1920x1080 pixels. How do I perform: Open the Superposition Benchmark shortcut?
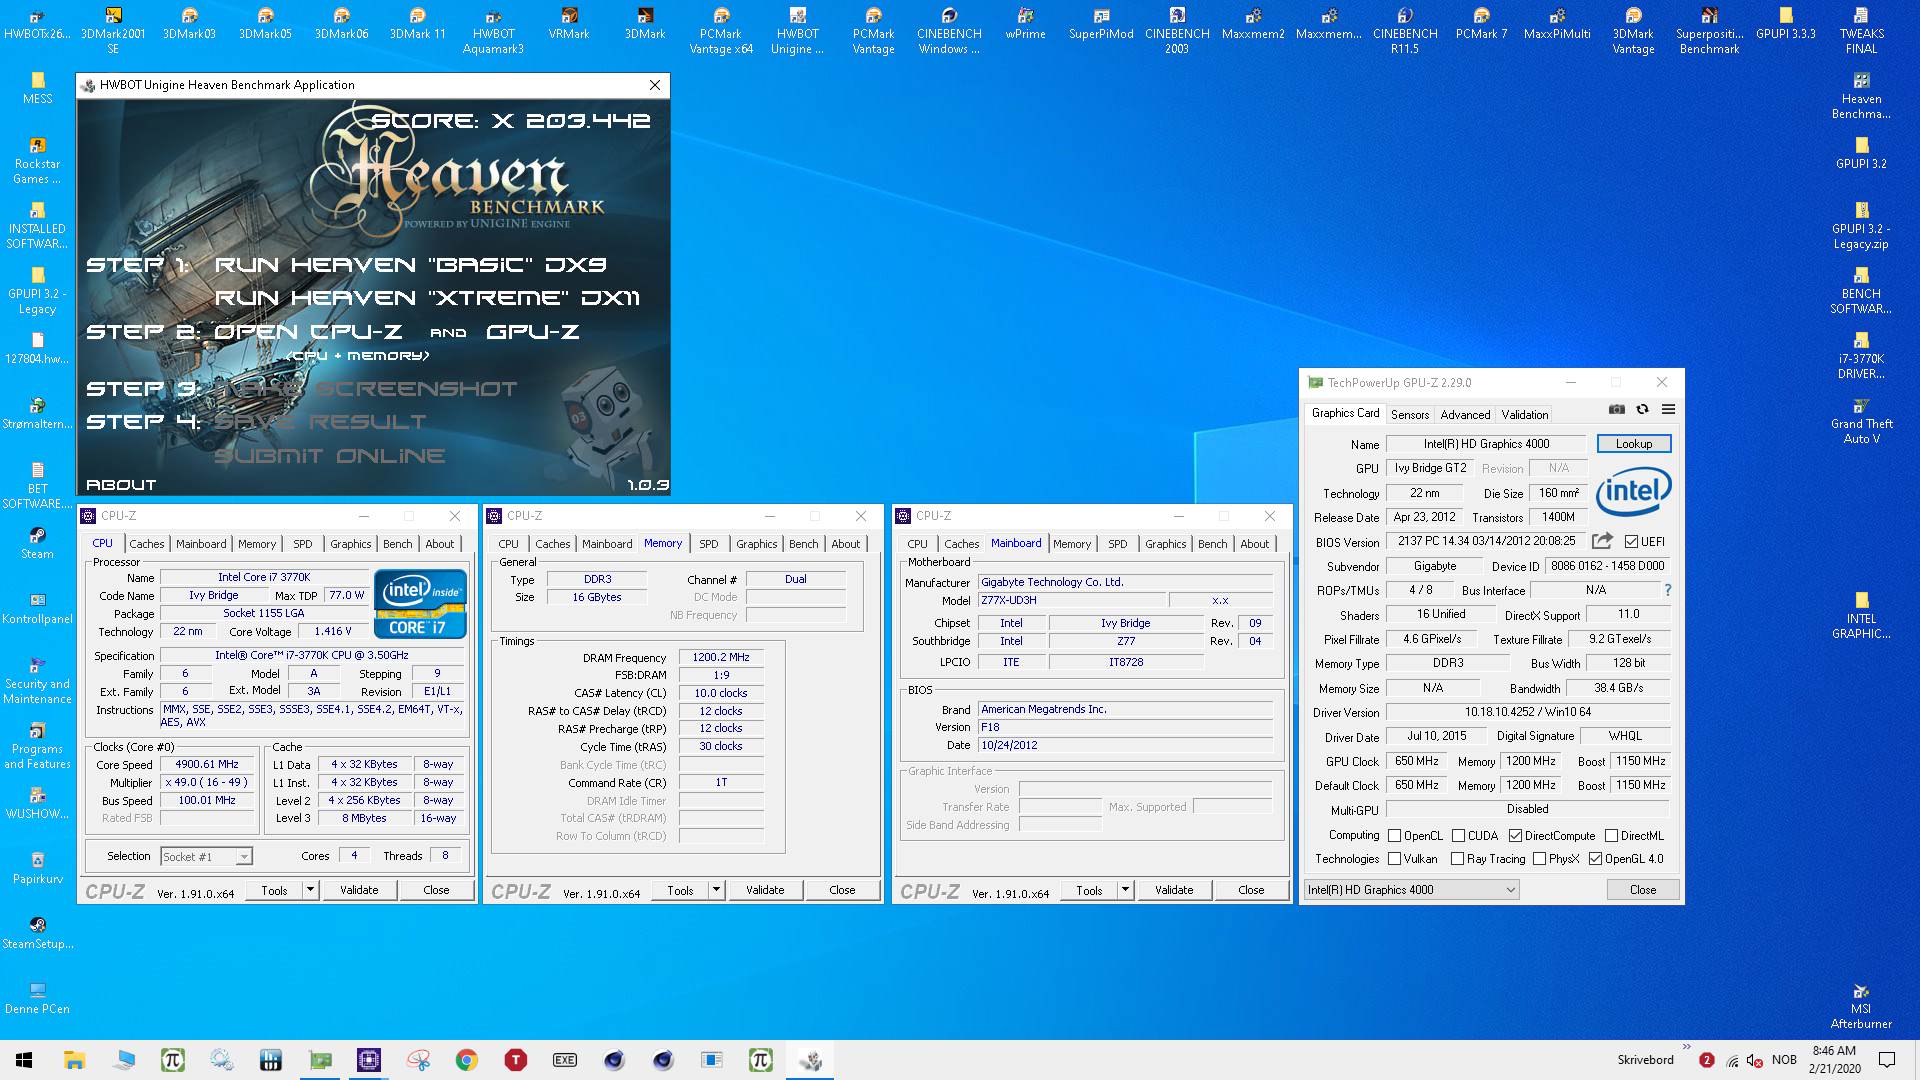(x=1709, y=30)
